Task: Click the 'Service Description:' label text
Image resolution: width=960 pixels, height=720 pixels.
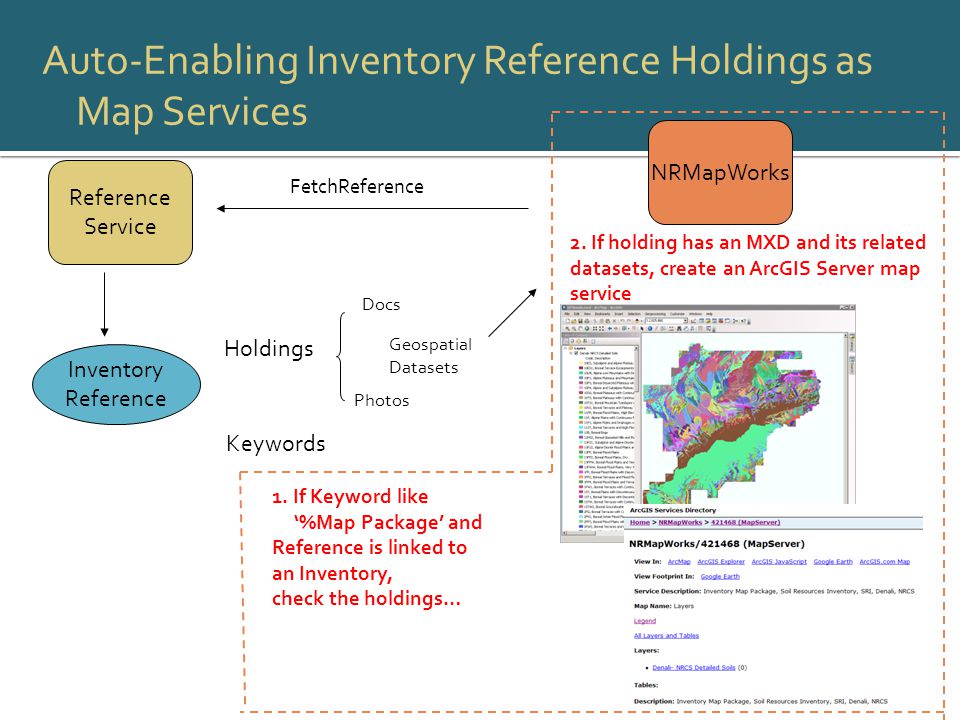Action: [x=667, y=591]
